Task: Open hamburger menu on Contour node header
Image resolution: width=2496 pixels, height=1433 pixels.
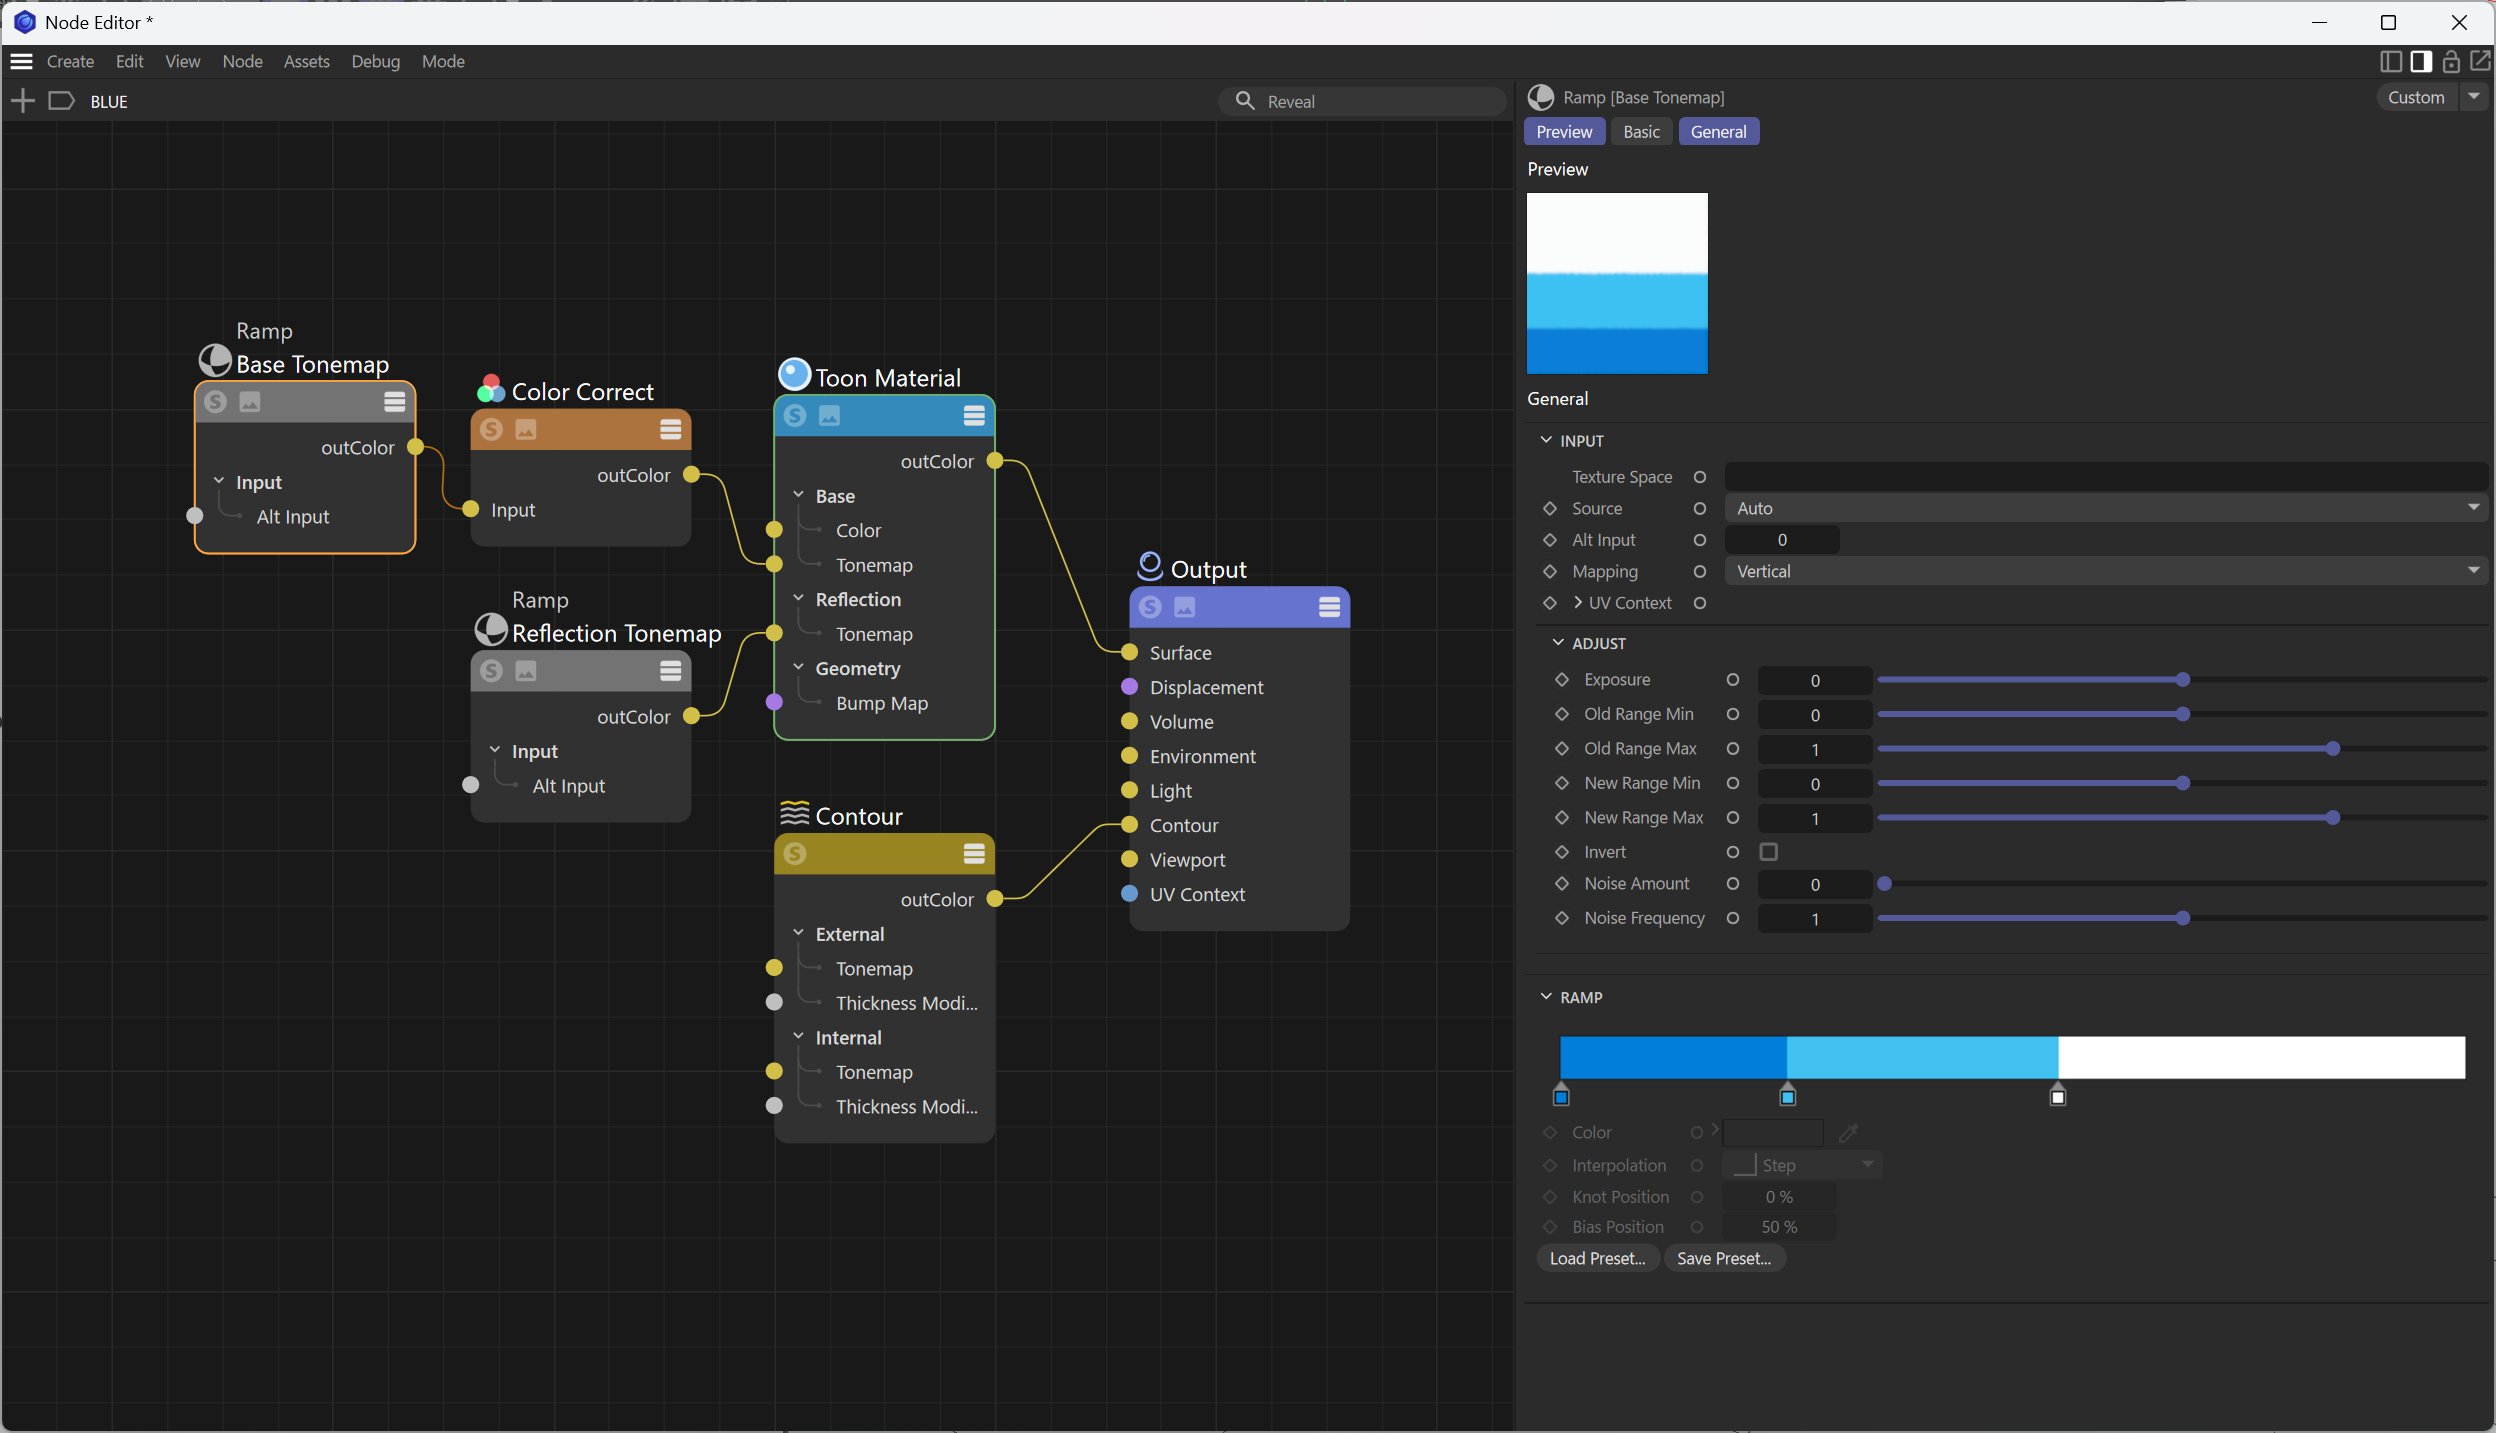Action: [x=974, y=853]
